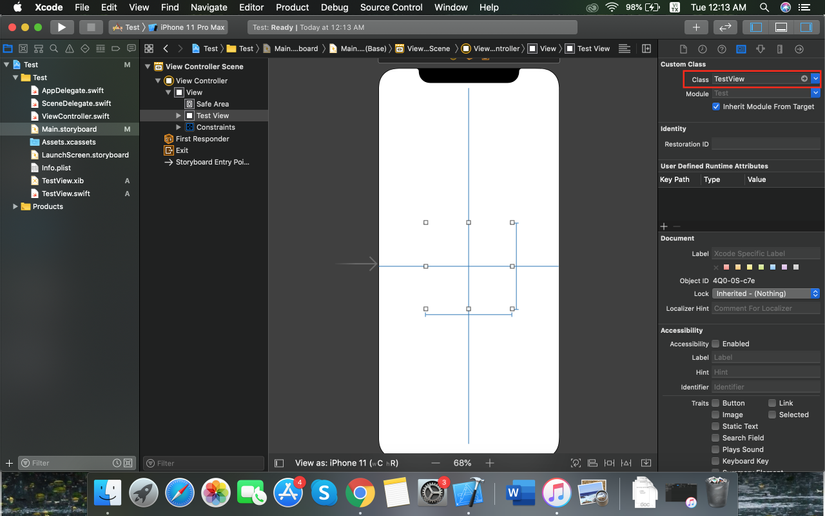Uncheck Inherit Module From Target
Image resolution: width=825 pixels, height=516 pixels.
coord(716,106)
